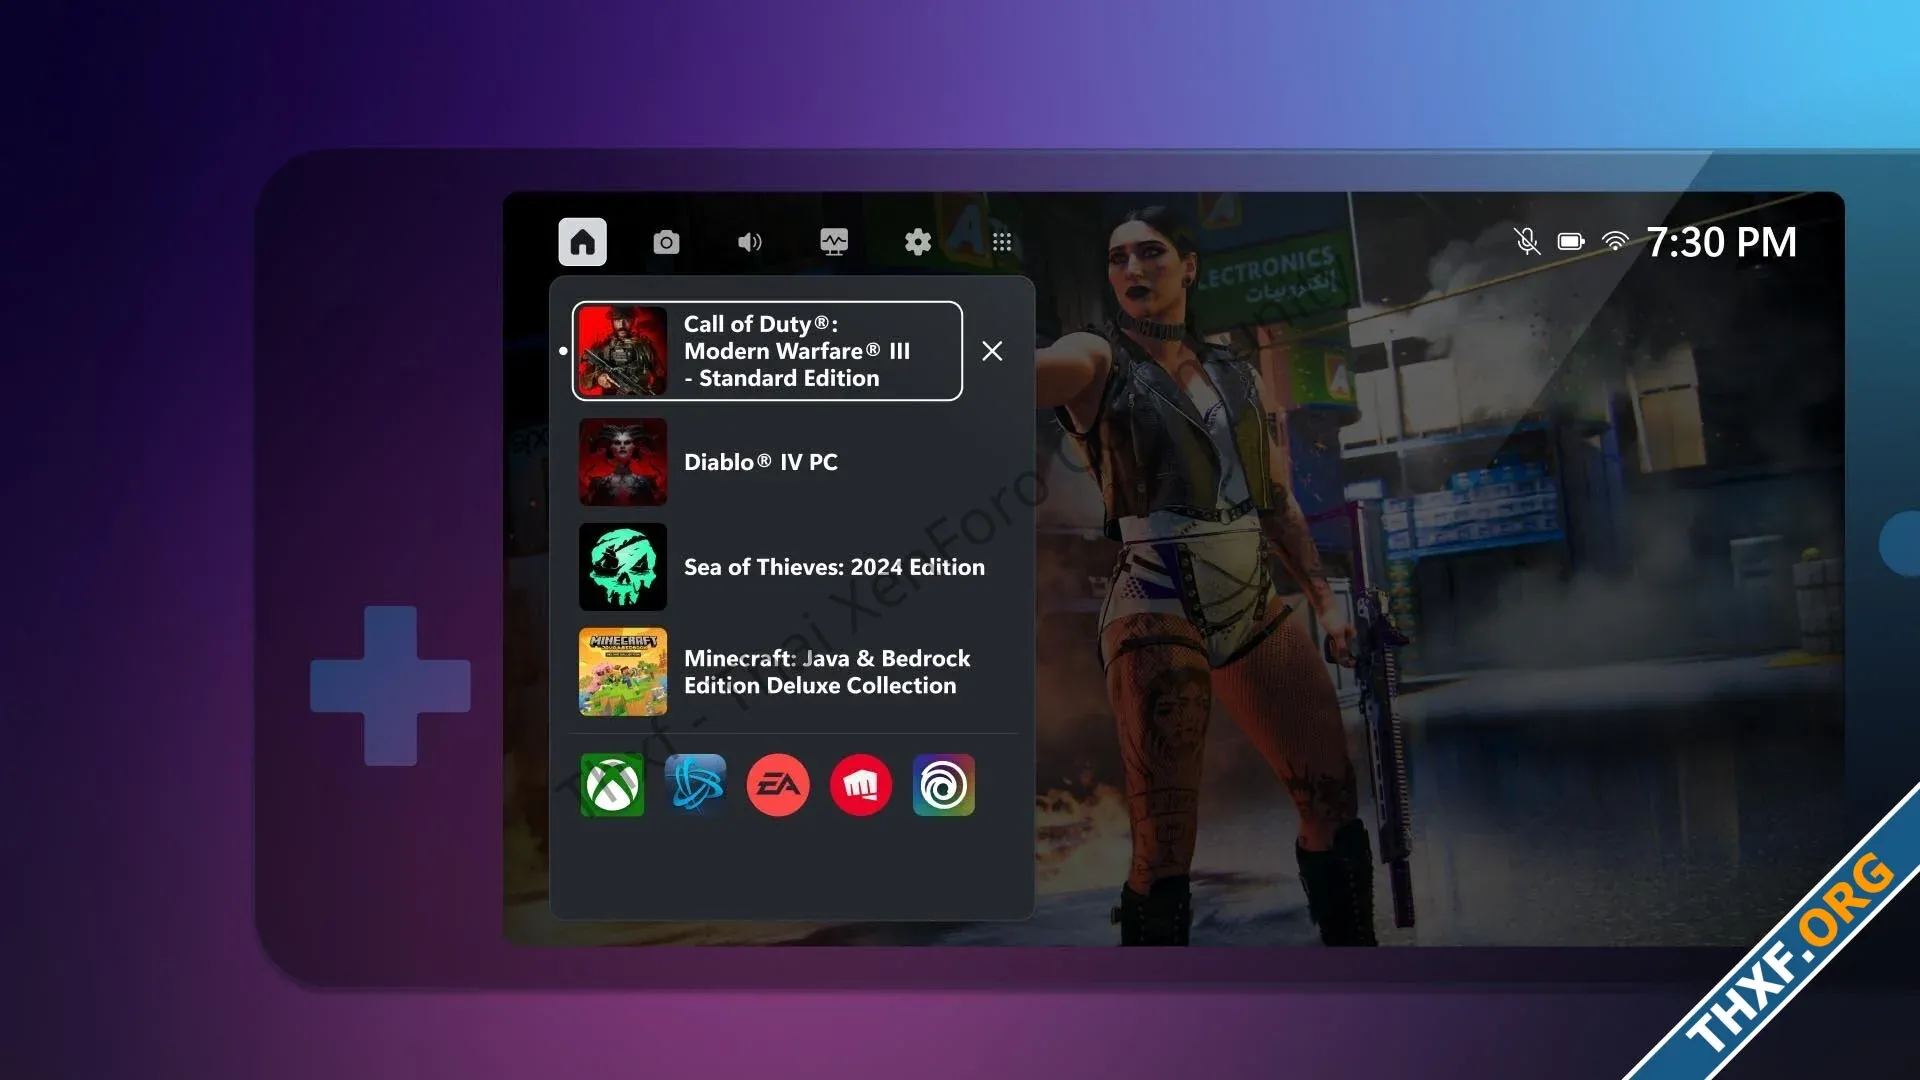
Task: Click the Sea of Thieves skull thumbnail
Action: click(623, 567)
